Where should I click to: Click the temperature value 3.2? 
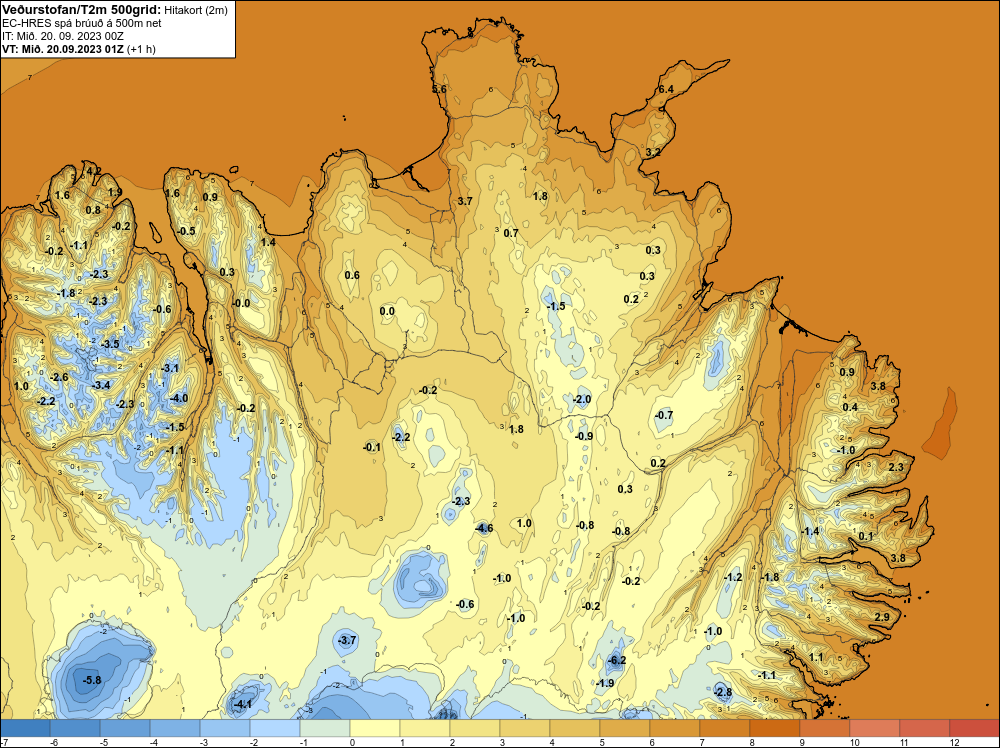tap(653, 153)
